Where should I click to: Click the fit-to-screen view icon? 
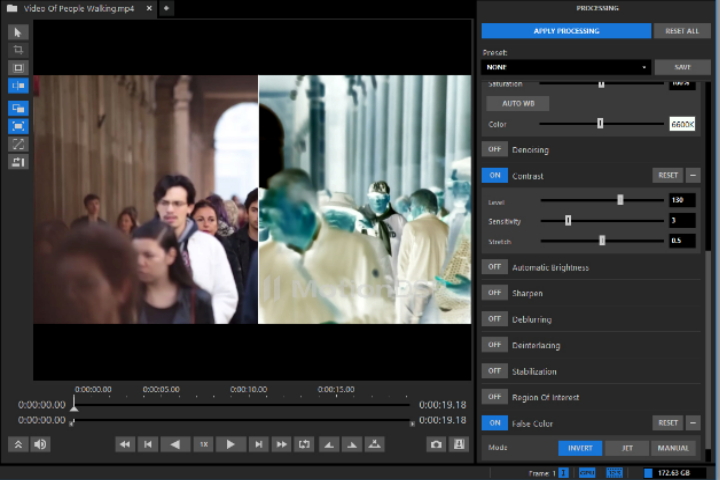click(18, 126)
